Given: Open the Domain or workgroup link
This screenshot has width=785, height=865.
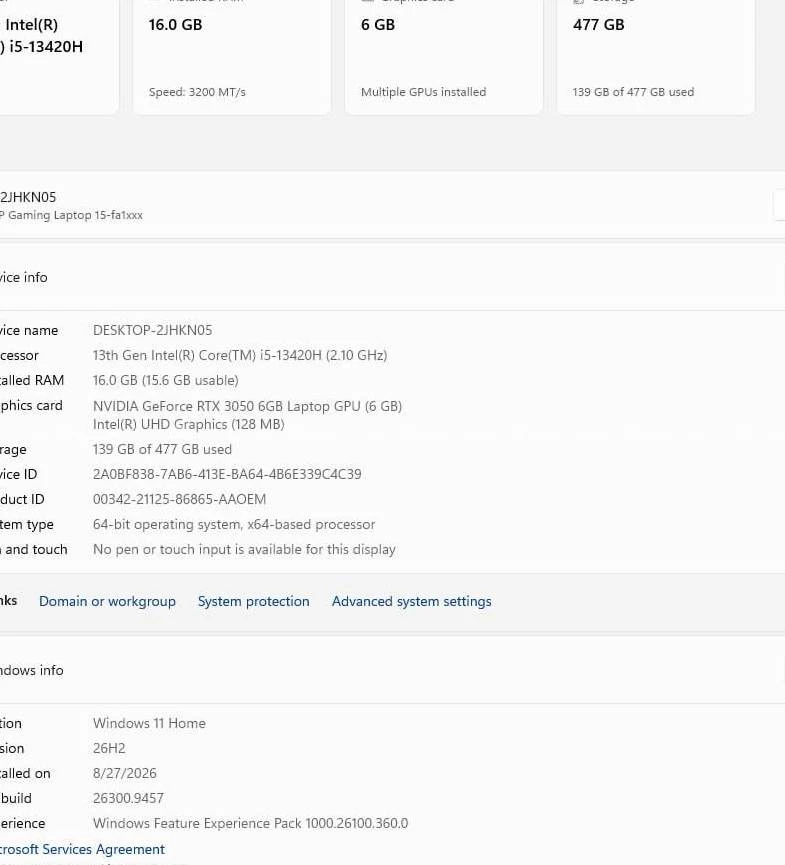Looking at the screenshot, I should coord(107,601).
